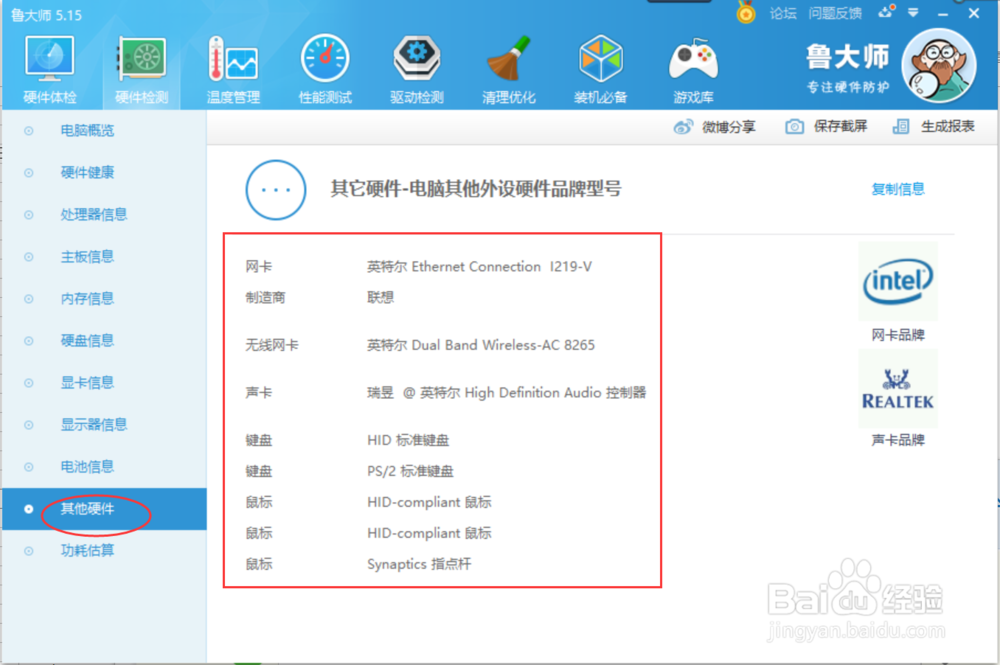Click the radio dot beside 显卡信息
This screenshot has width=1000, height=665.
[29, 383]
